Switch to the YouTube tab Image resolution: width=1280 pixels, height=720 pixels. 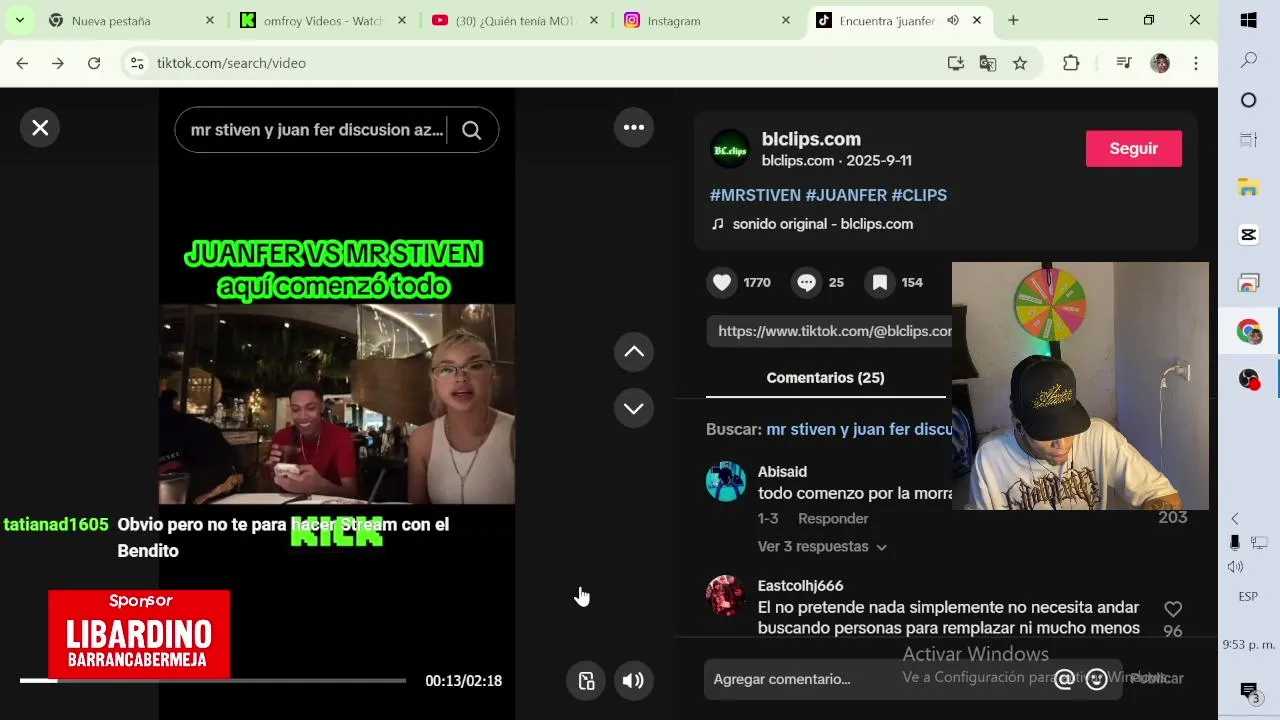tap(512, 21)
